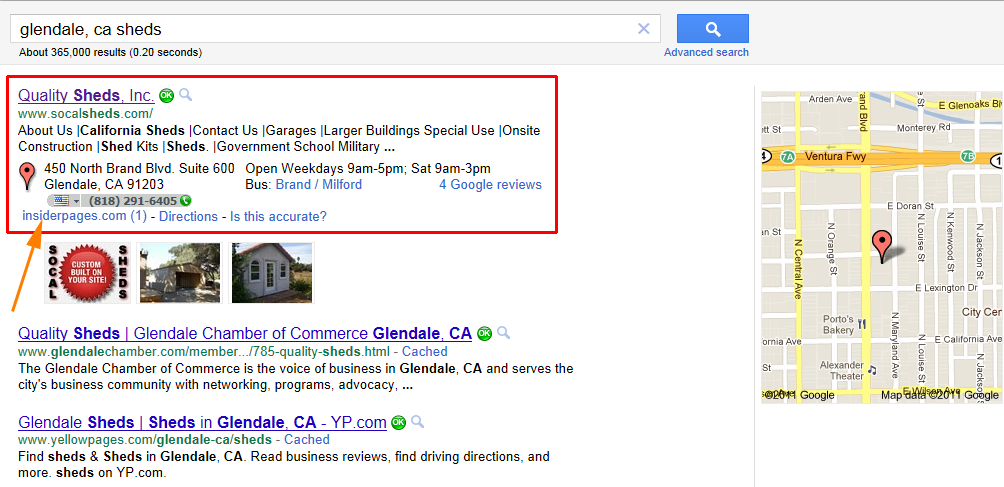The height and width of the screenshot is (487, 1004).
Task: Open preview magnifier for YP.com result
Action: pyautogui.click(x=418, y=422)
